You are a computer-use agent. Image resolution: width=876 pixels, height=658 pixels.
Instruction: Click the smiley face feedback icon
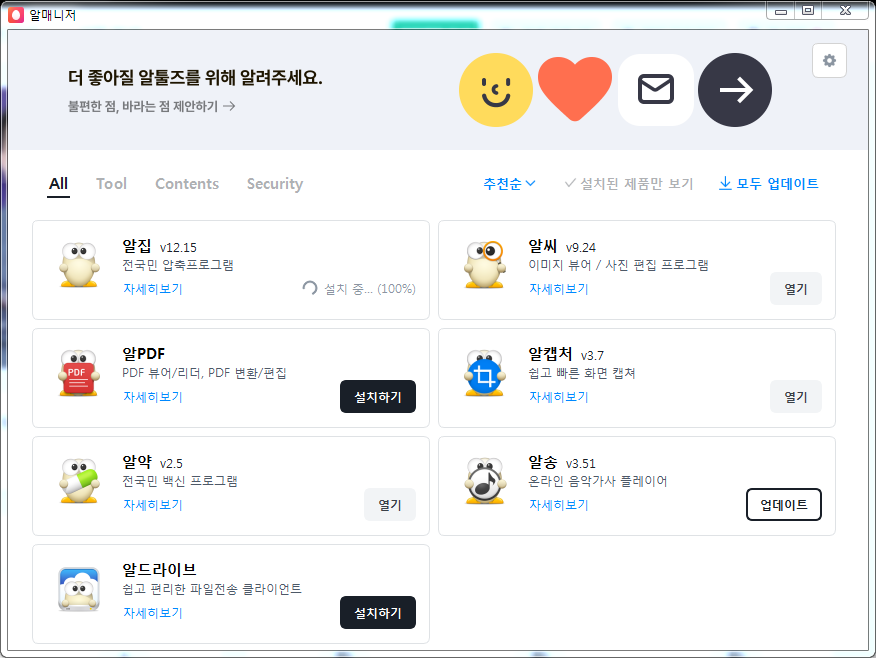point(496,90)
